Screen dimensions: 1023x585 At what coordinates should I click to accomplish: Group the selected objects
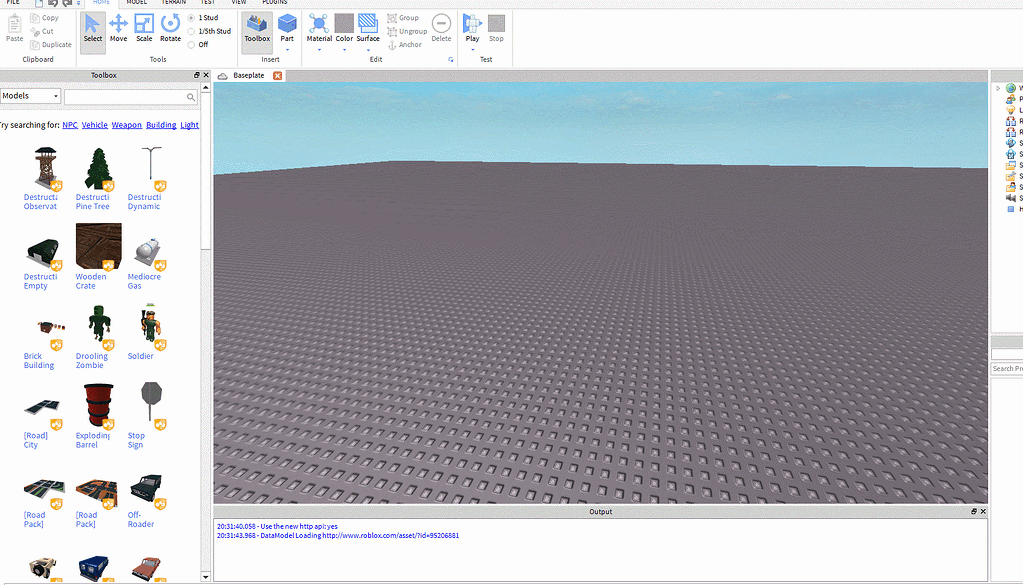pyautogui.click(x=401, y=17)
